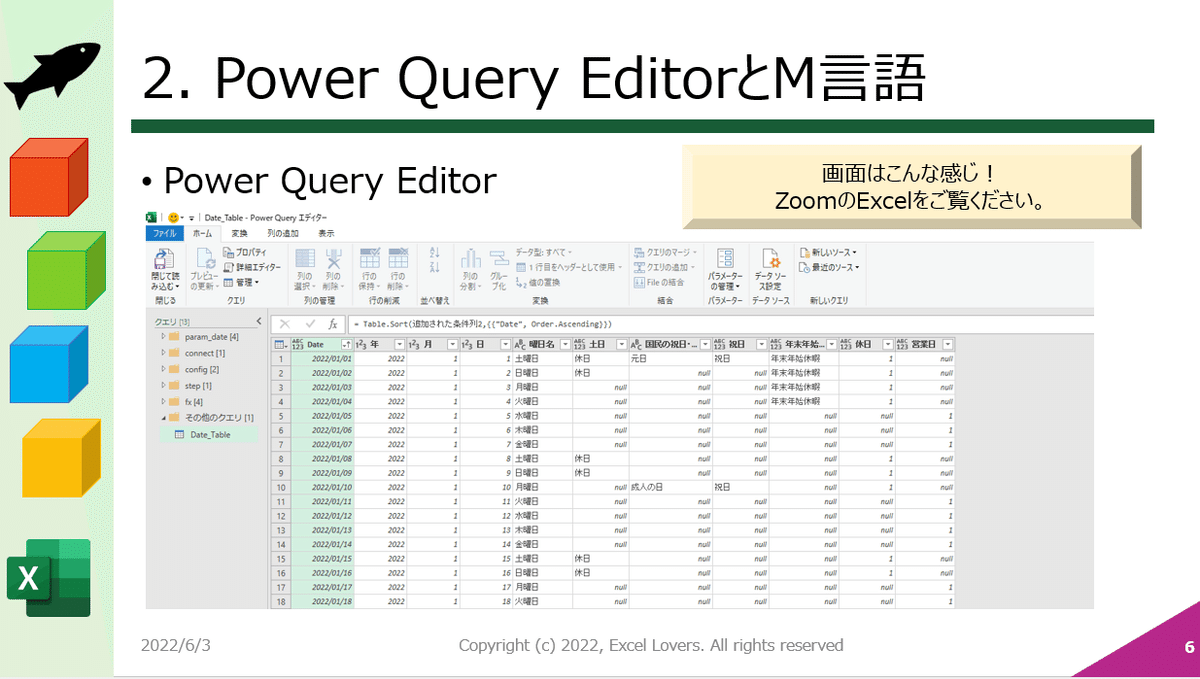The image size is (1200, 679).
Task: Click the 列の分割 split column icon
Action: pyautogui.click(x=470, y=259)
